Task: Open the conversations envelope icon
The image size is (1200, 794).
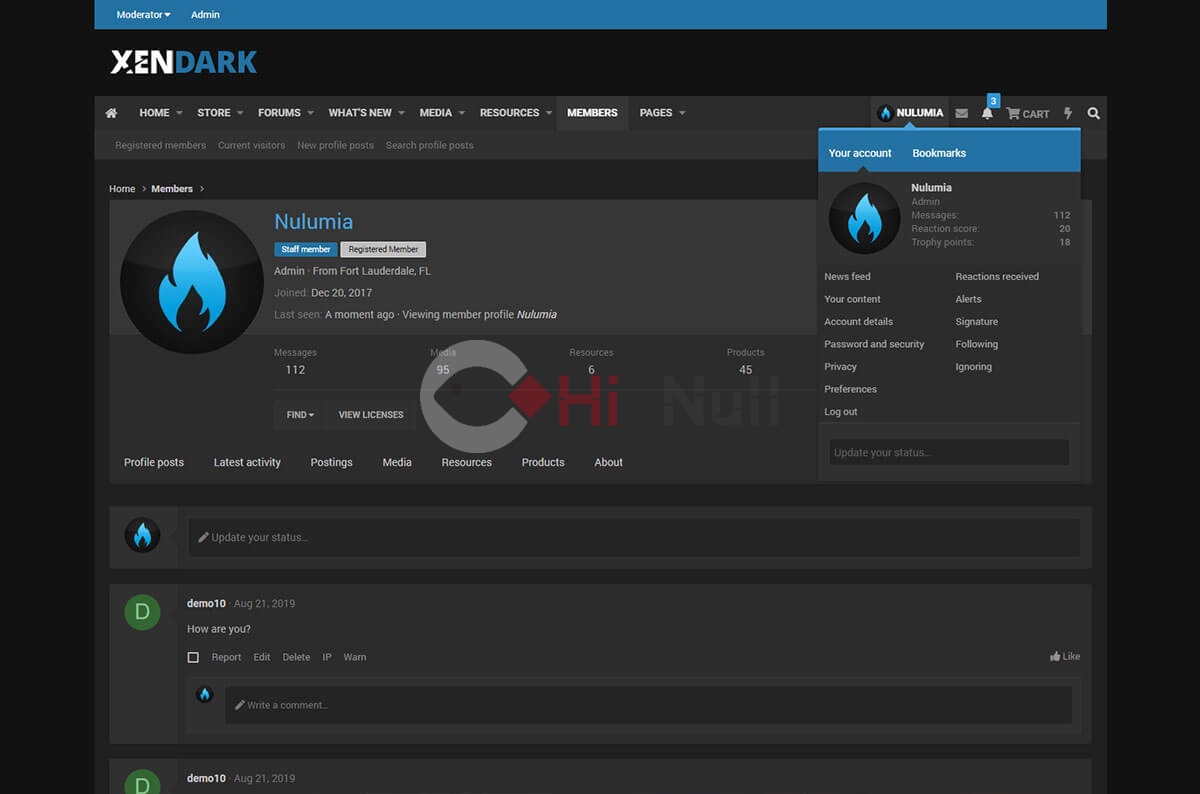Action: point(961,114)
